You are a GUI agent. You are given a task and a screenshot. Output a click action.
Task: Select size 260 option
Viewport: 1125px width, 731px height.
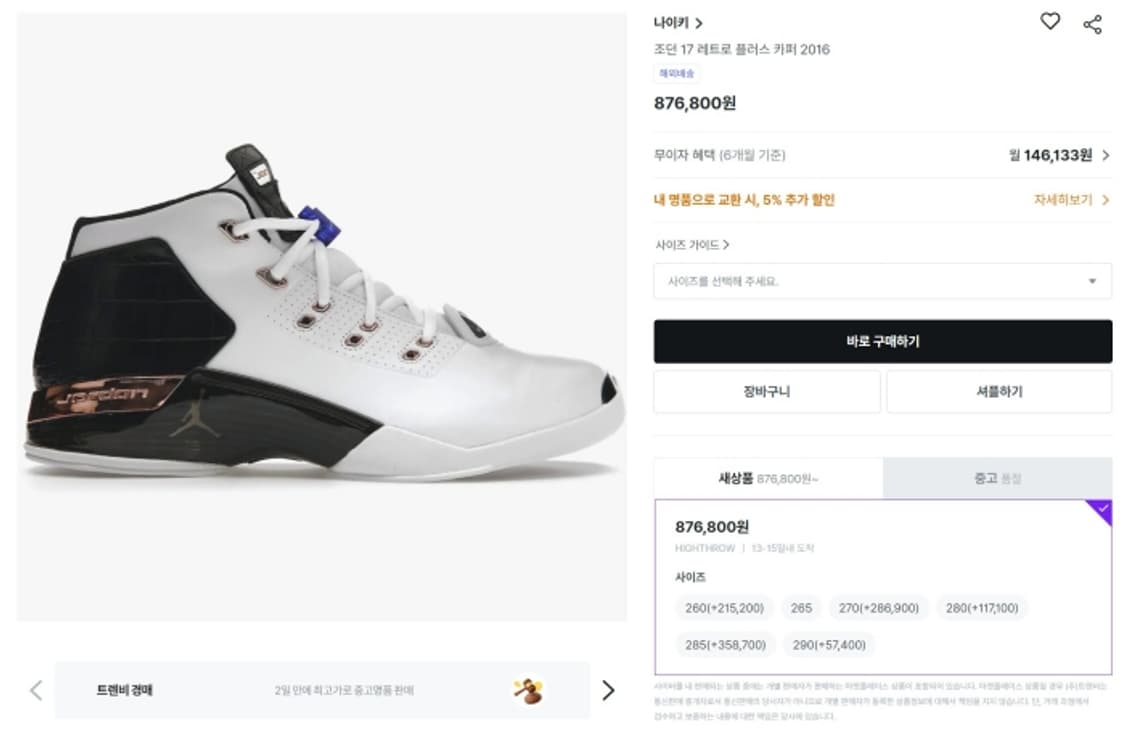click(724, 608)
